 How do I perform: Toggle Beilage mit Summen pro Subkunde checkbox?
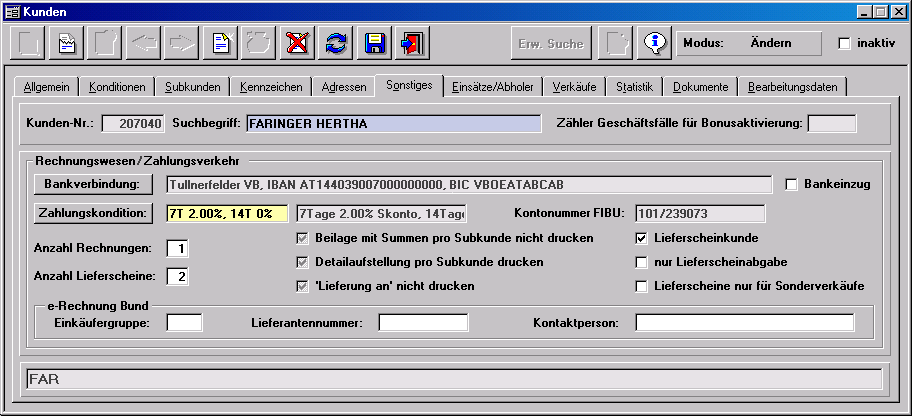tap(302, 238)
